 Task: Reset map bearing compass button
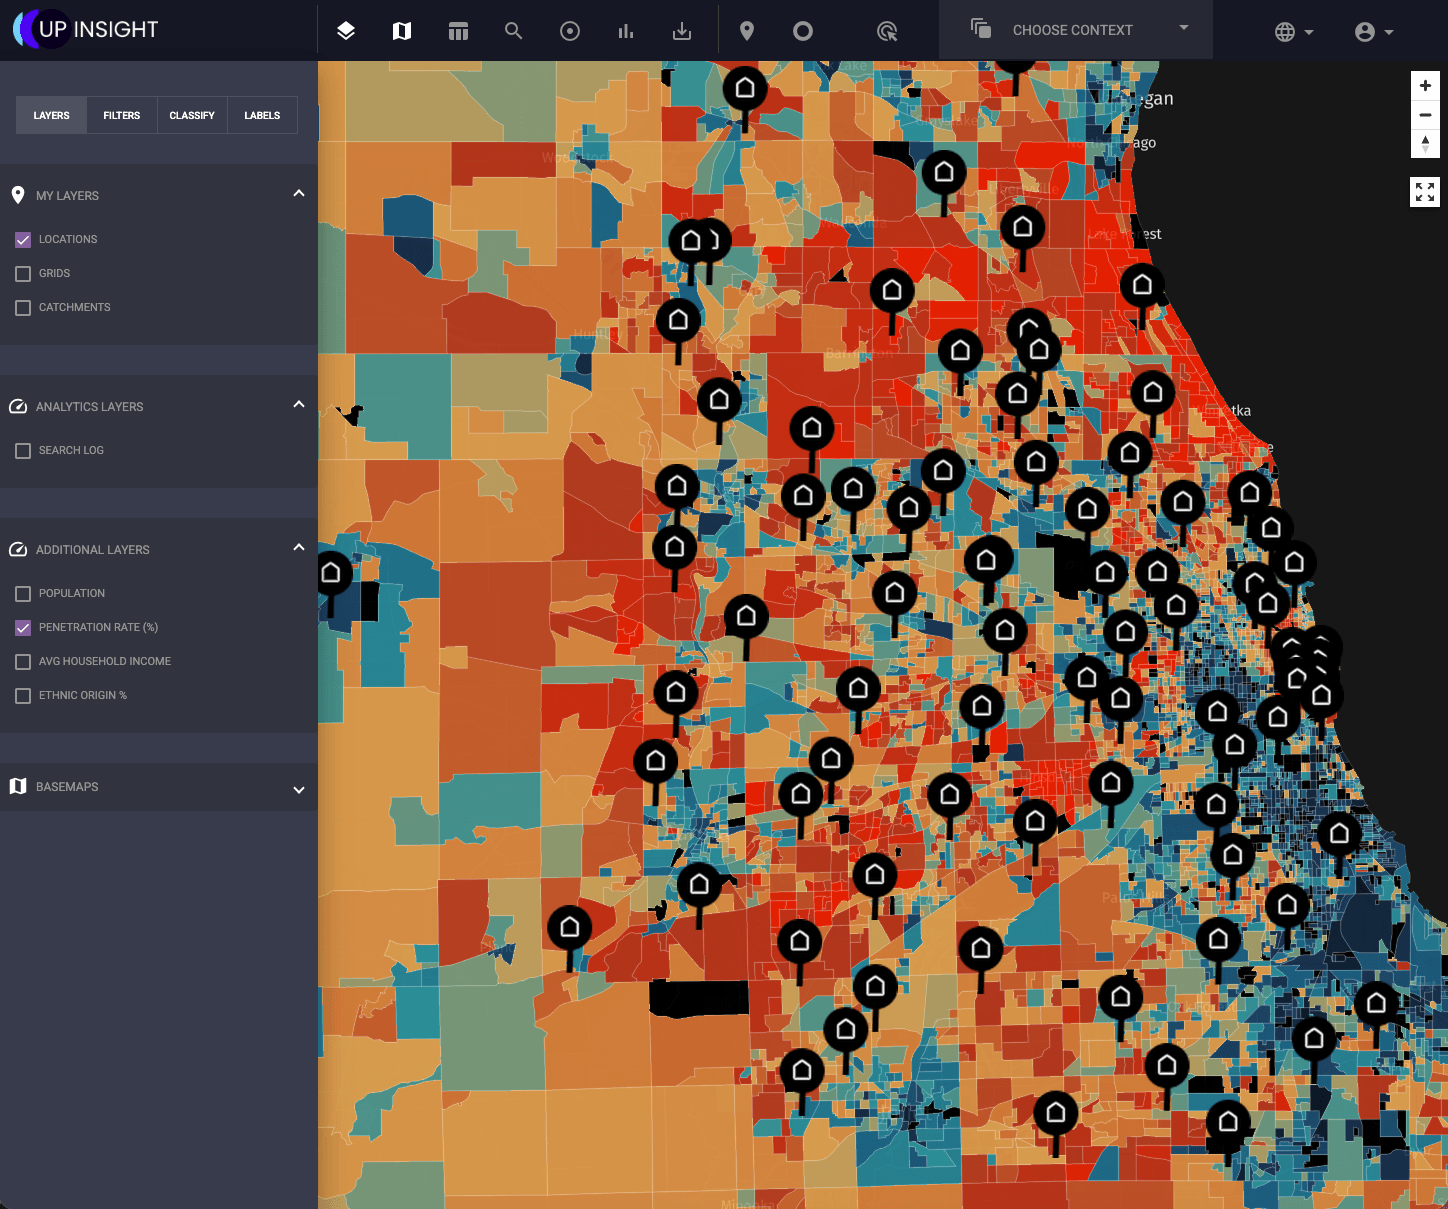(x=1425, y=144)
